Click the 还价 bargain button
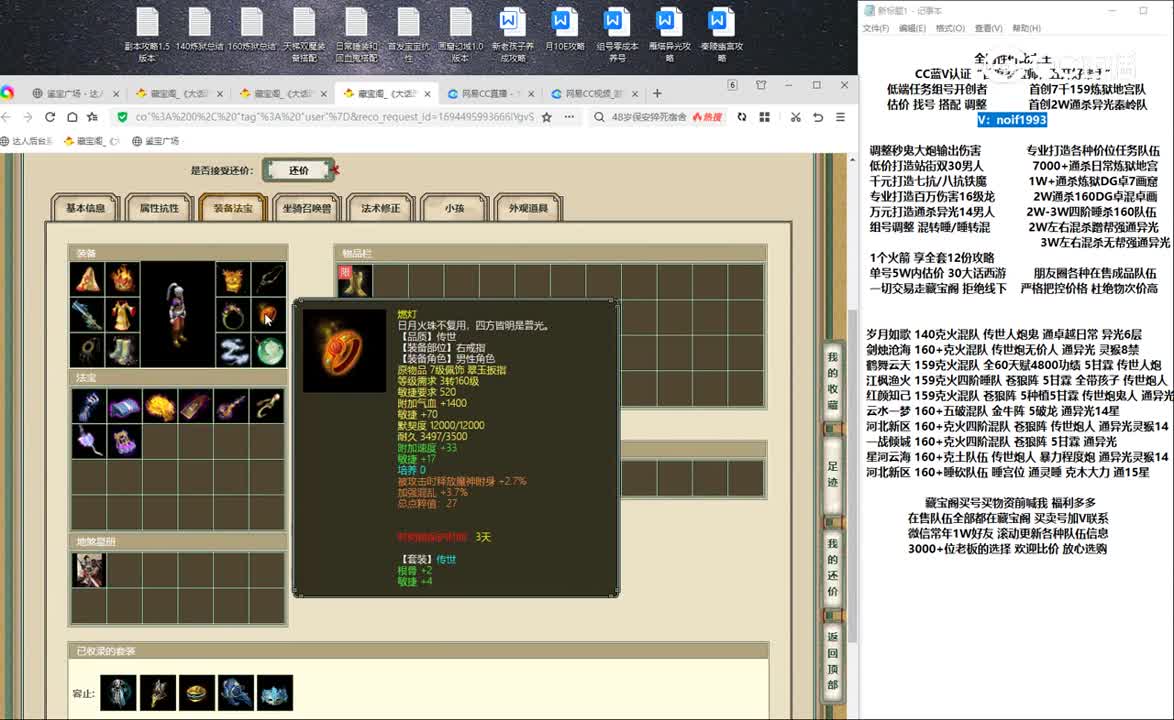Viewport: 1174px width, 720px height. (x=299, y=170)
